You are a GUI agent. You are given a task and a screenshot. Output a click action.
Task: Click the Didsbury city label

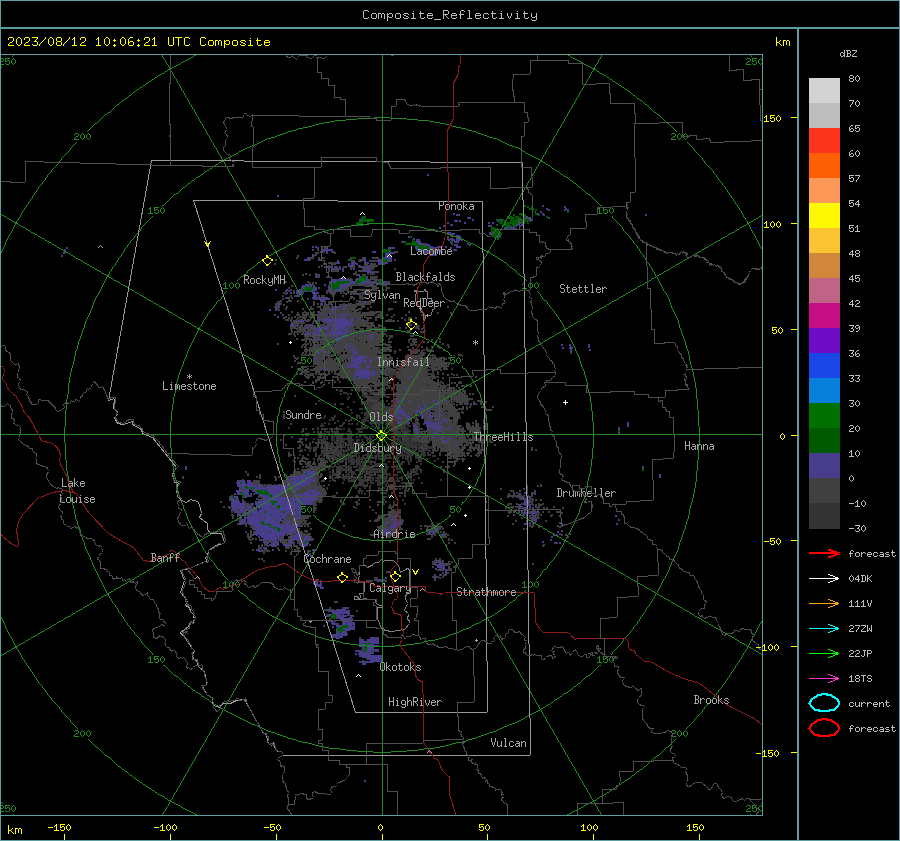point(377,448)
